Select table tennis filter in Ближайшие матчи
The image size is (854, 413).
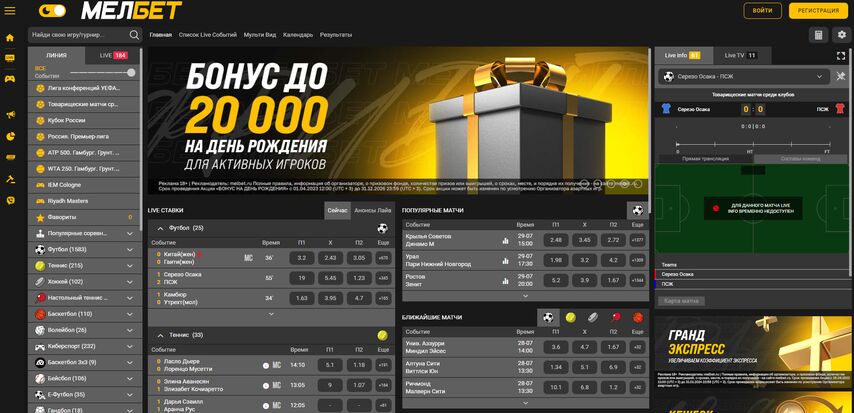pyautogui.click(x=615, y=318)
